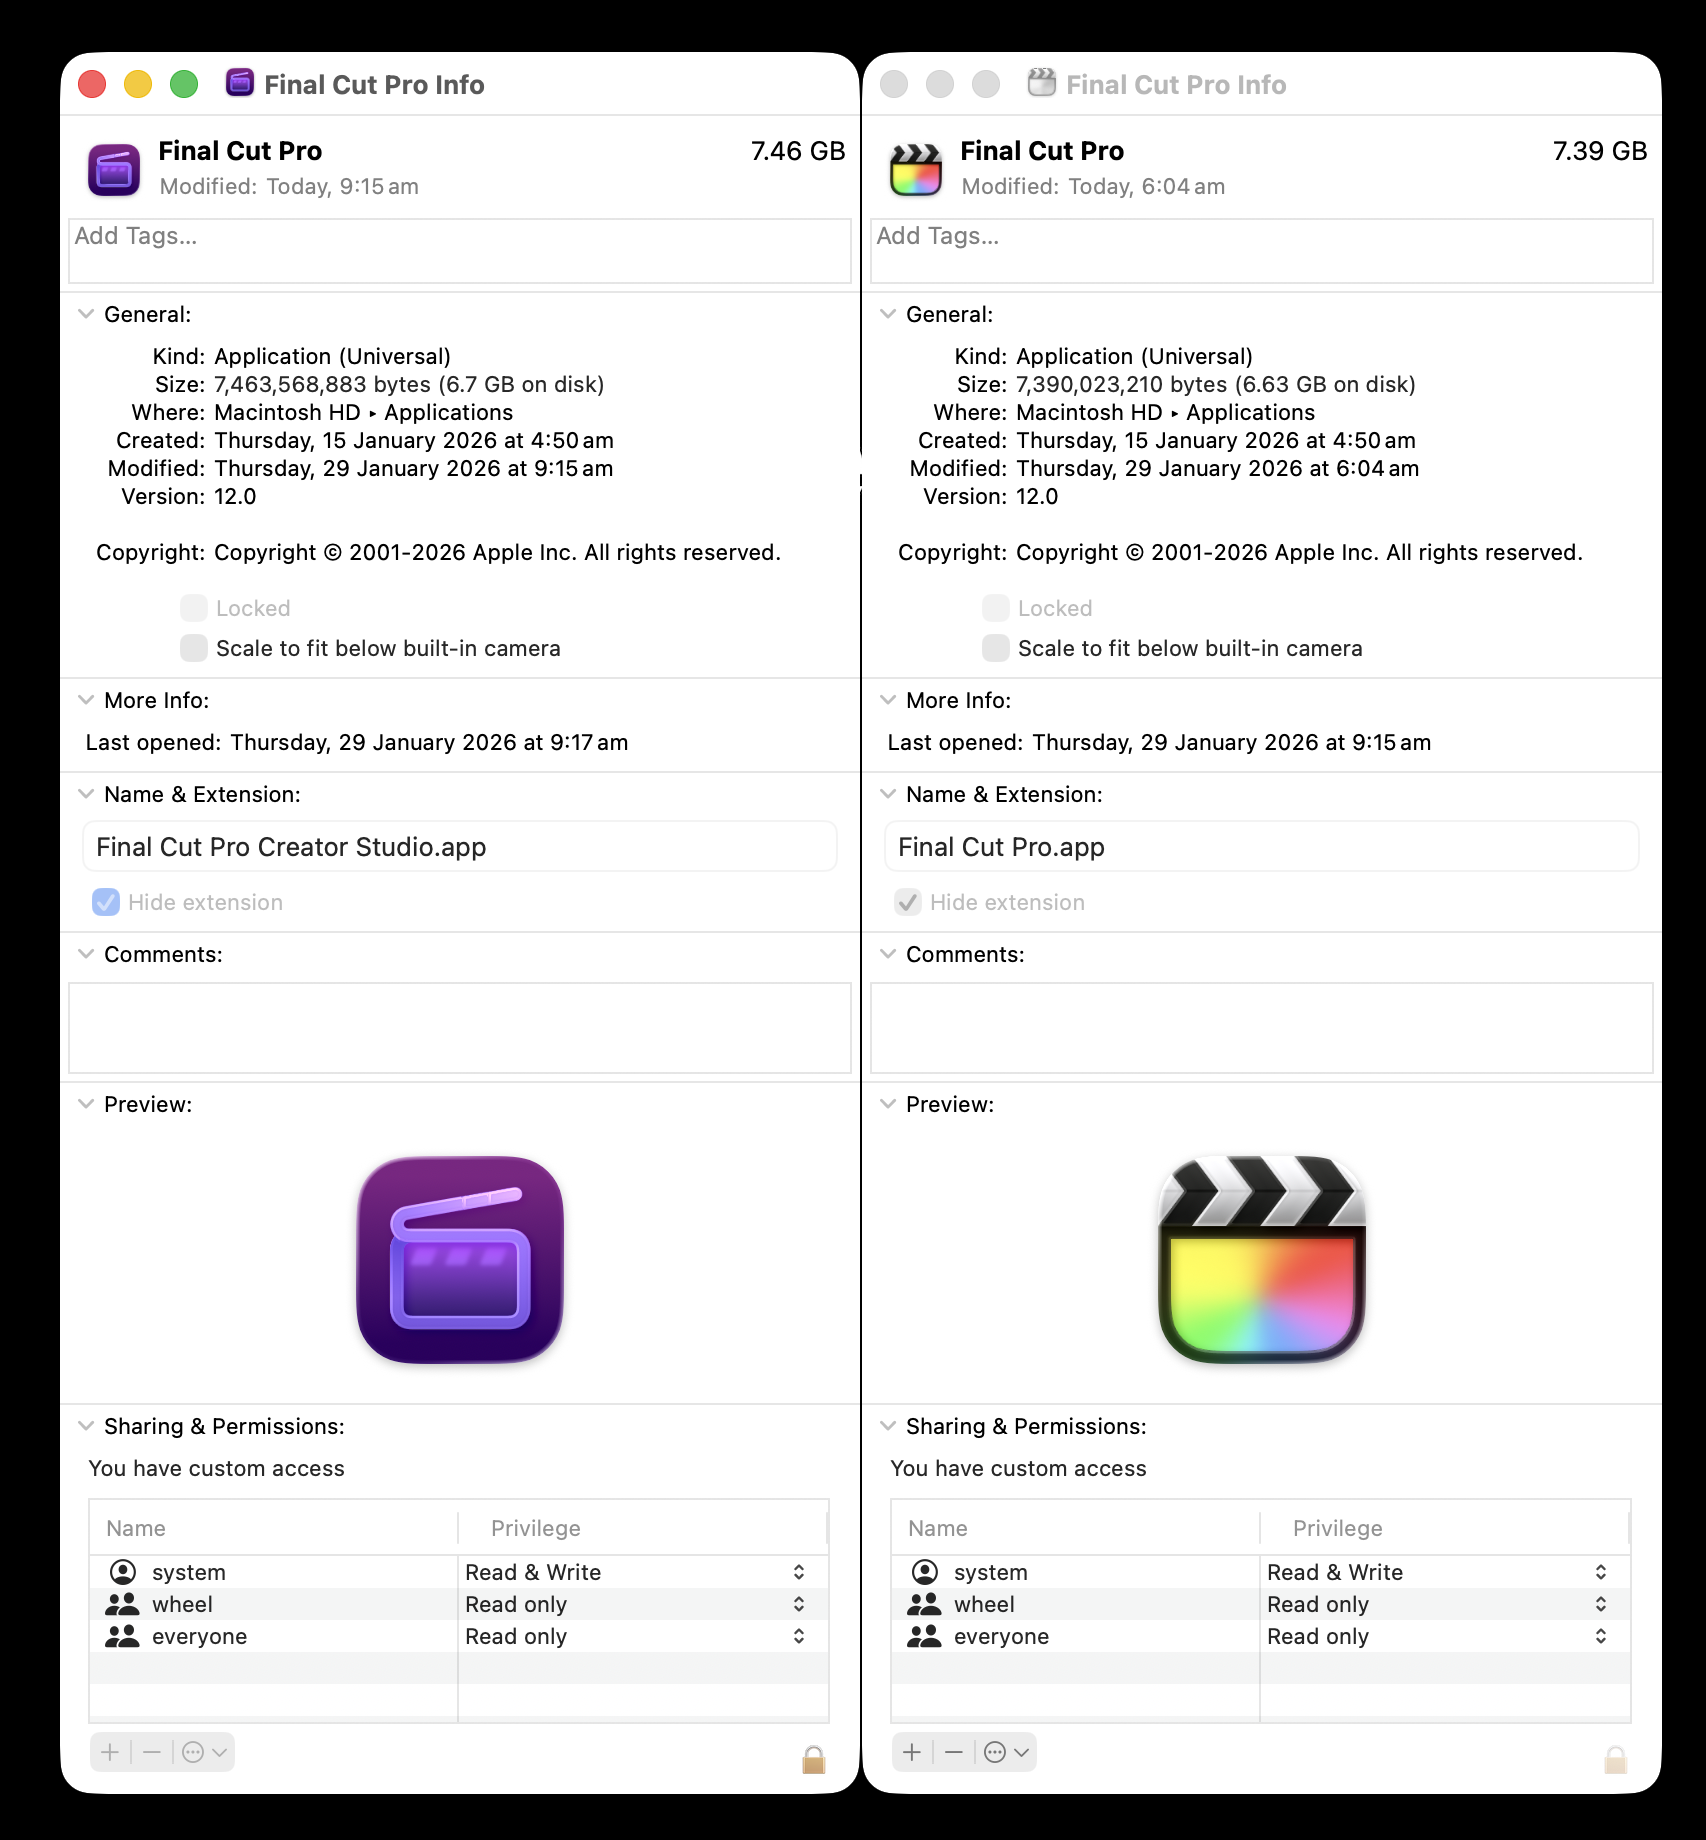Click the lock icon in right window
The height and width of the screenshot is (1840, 1706).
point(1615,1759)
